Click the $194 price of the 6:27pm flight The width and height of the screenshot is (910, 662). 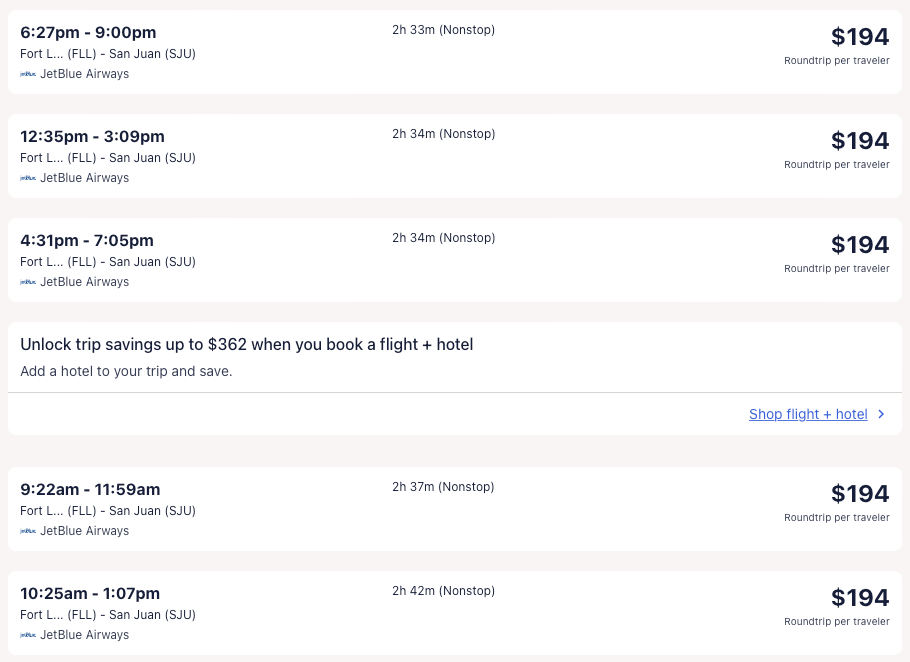click(859, 37)
